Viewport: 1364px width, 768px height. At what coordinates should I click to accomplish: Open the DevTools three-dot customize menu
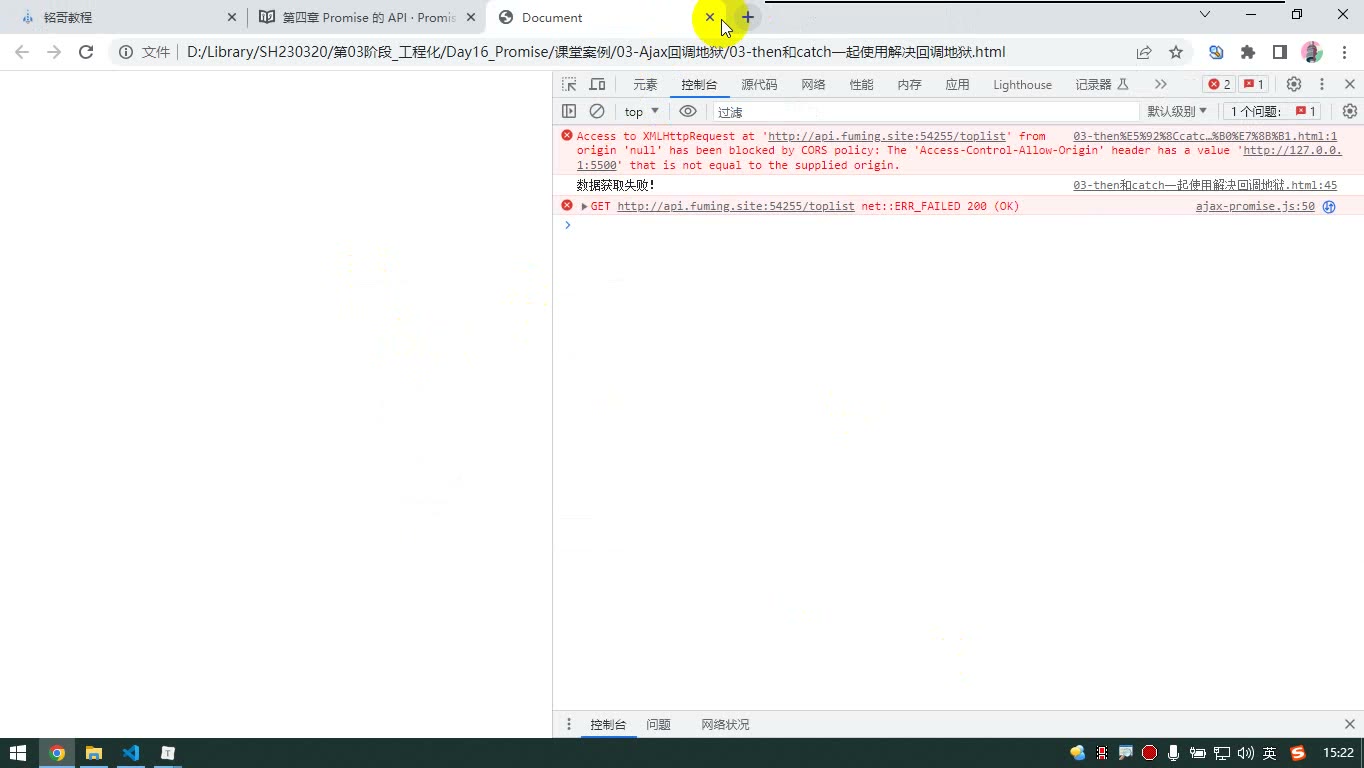pos(1322,85)
